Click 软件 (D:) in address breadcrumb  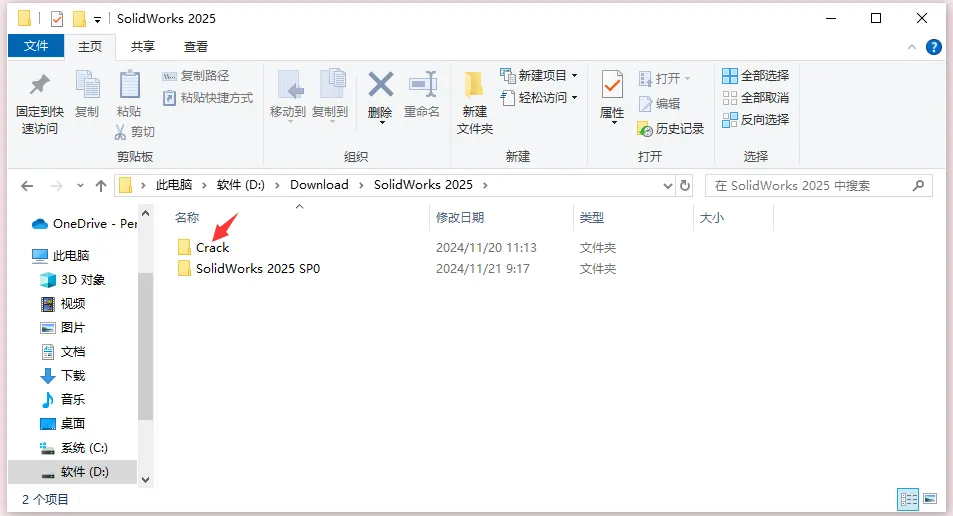pyautogui.click(x=241, y=185)
